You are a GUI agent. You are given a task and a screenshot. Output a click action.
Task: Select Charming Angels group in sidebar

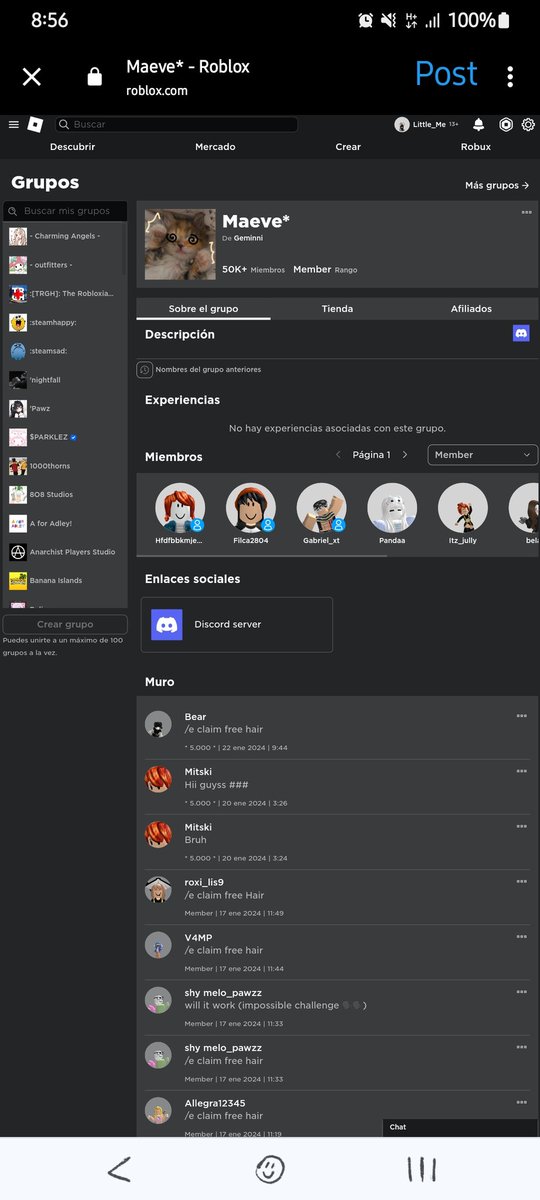[65, 236]
